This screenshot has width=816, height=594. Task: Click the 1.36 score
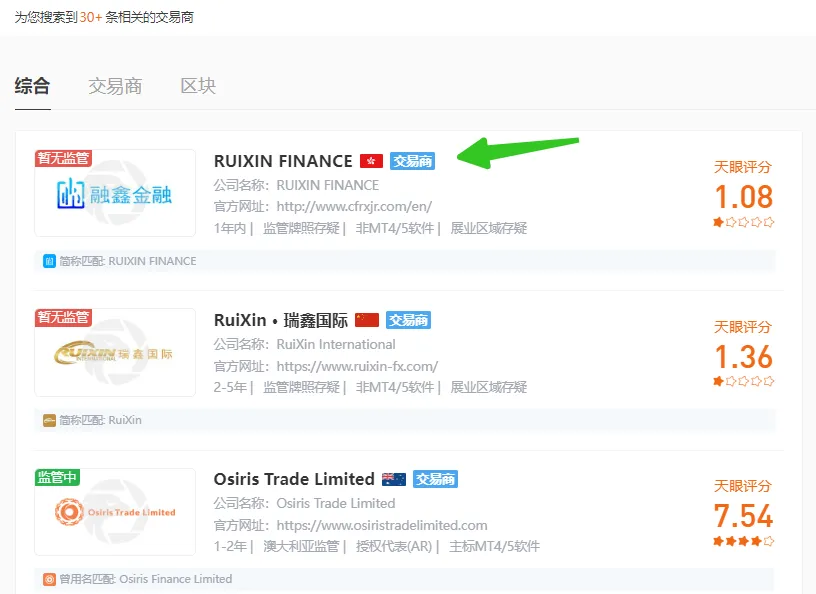click(x=744, y=357)
